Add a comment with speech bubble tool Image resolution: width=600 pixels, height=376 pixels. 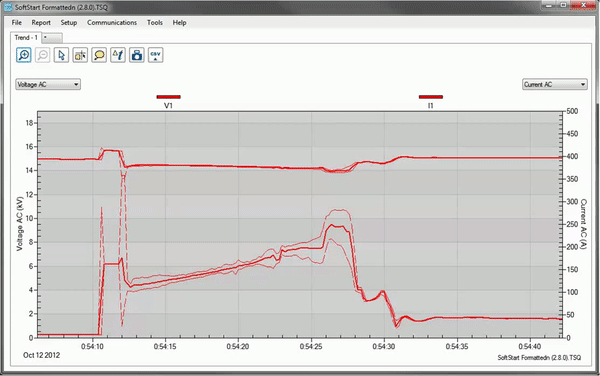[x=99, y=55]
